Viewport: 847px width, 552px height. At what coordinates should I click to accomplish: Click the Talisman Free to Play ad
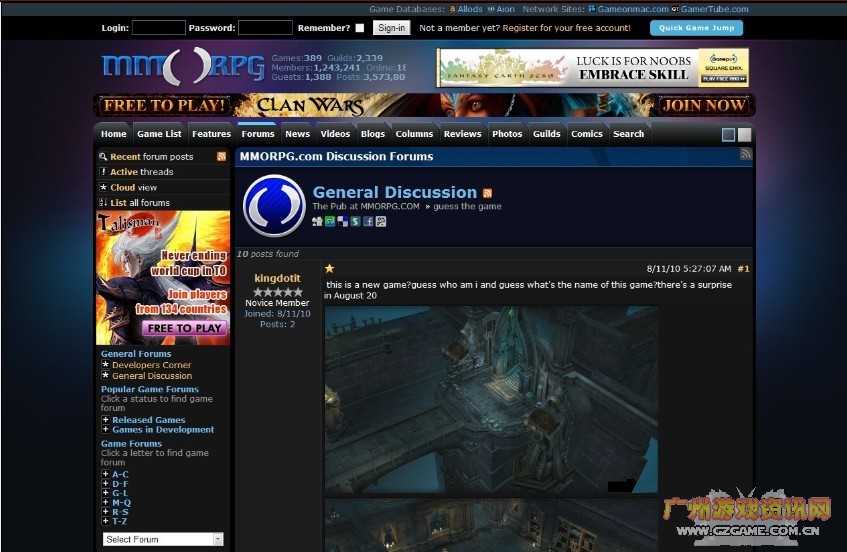coord(163,278)
